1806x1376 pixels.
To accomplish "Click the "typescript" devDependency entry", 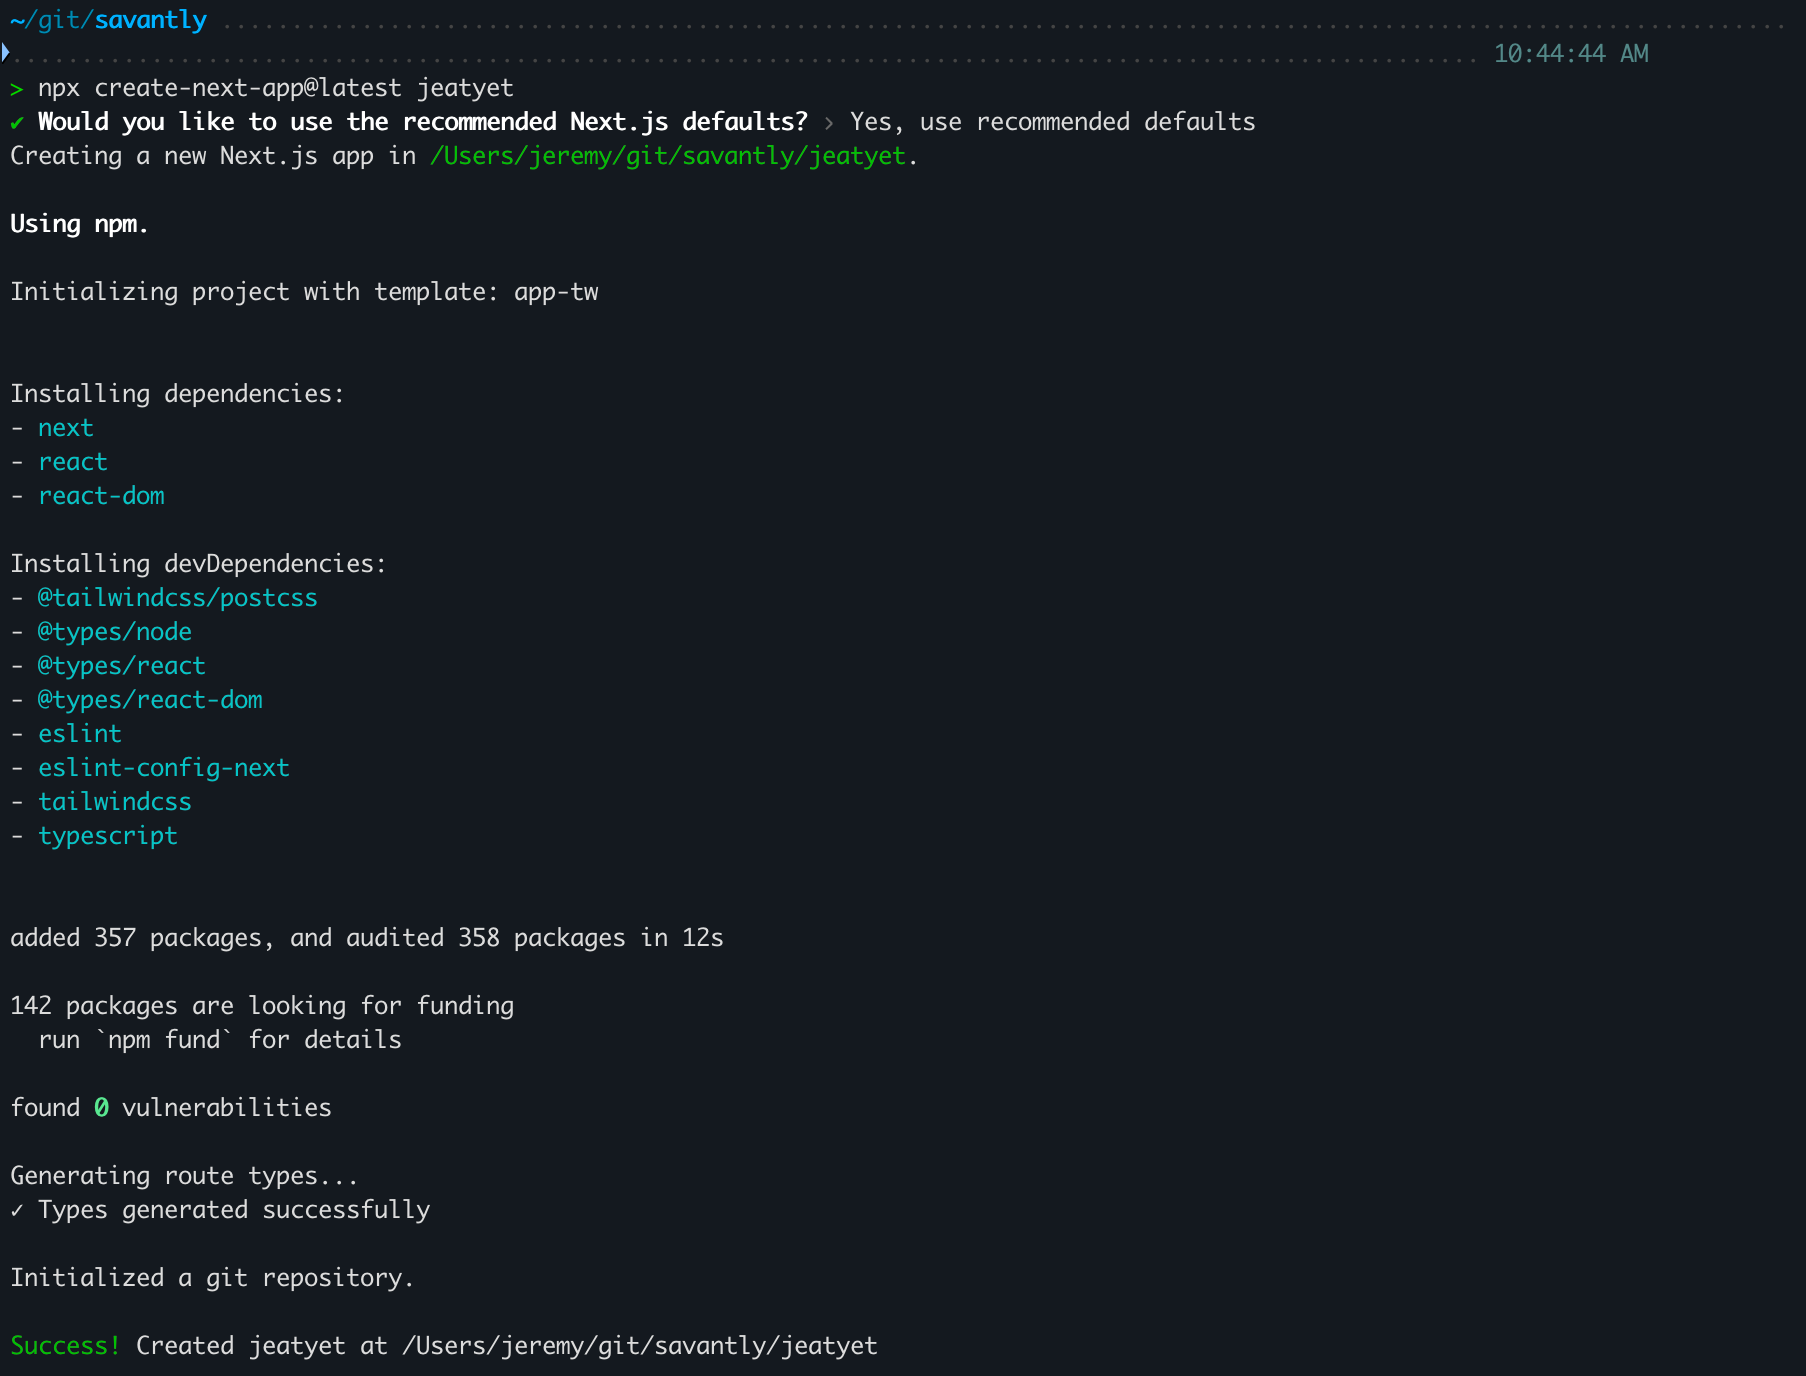I will pos(108,836).
